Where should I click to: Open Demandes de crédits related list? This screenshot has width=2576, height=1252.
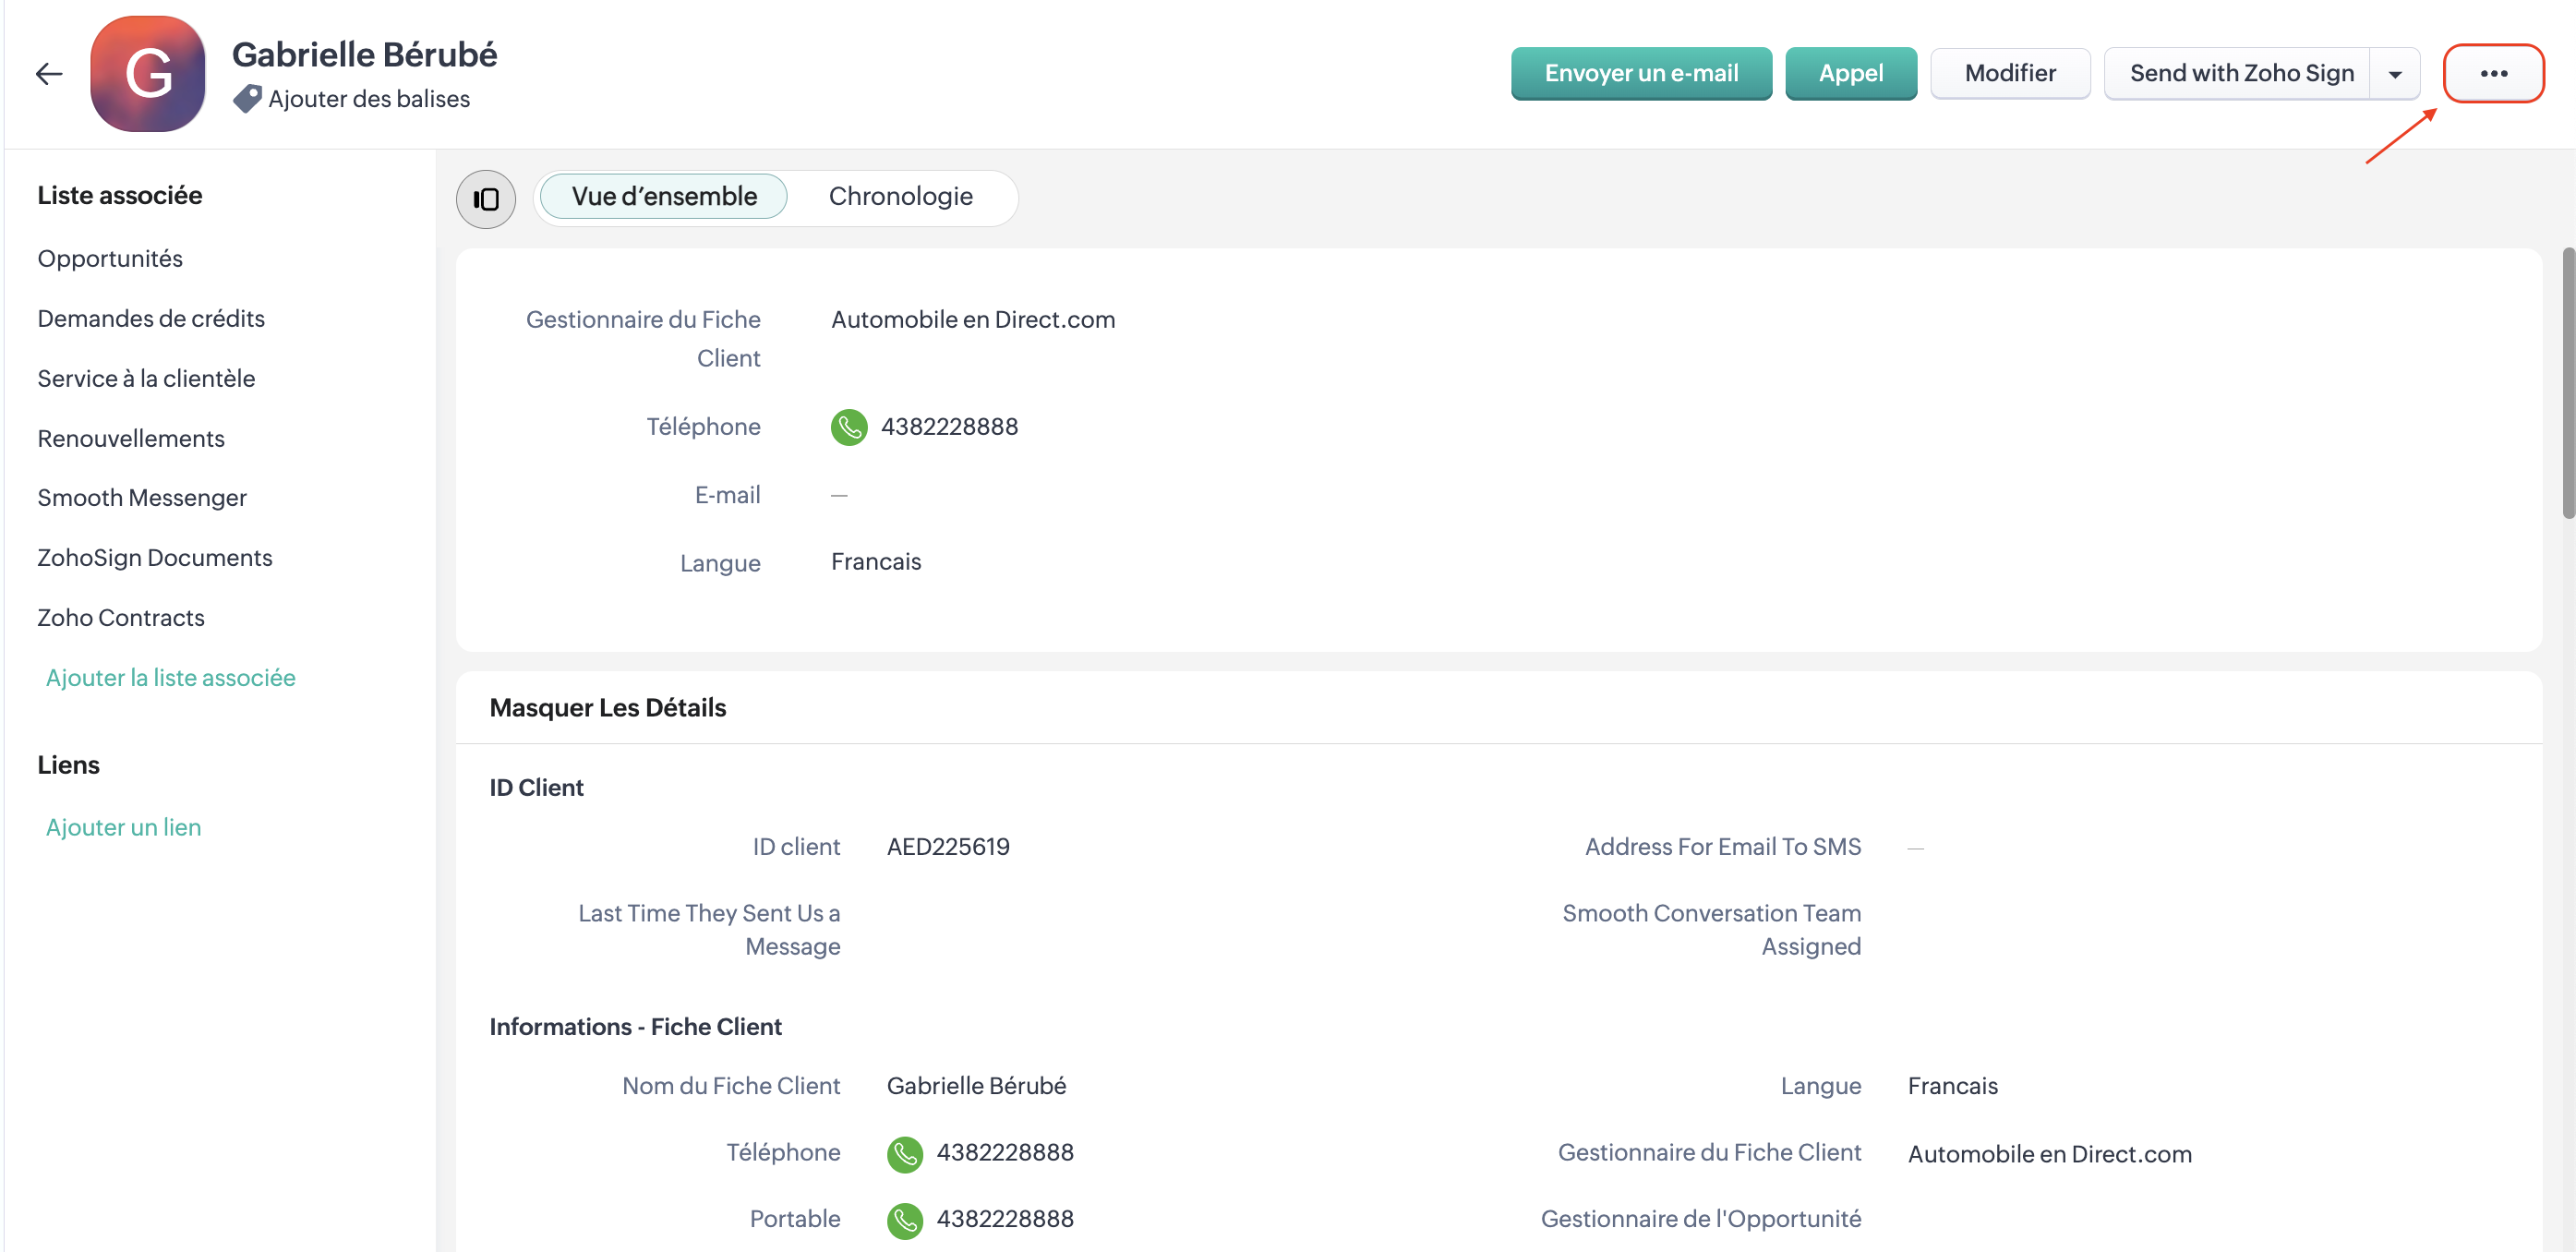tap(151, 319)
